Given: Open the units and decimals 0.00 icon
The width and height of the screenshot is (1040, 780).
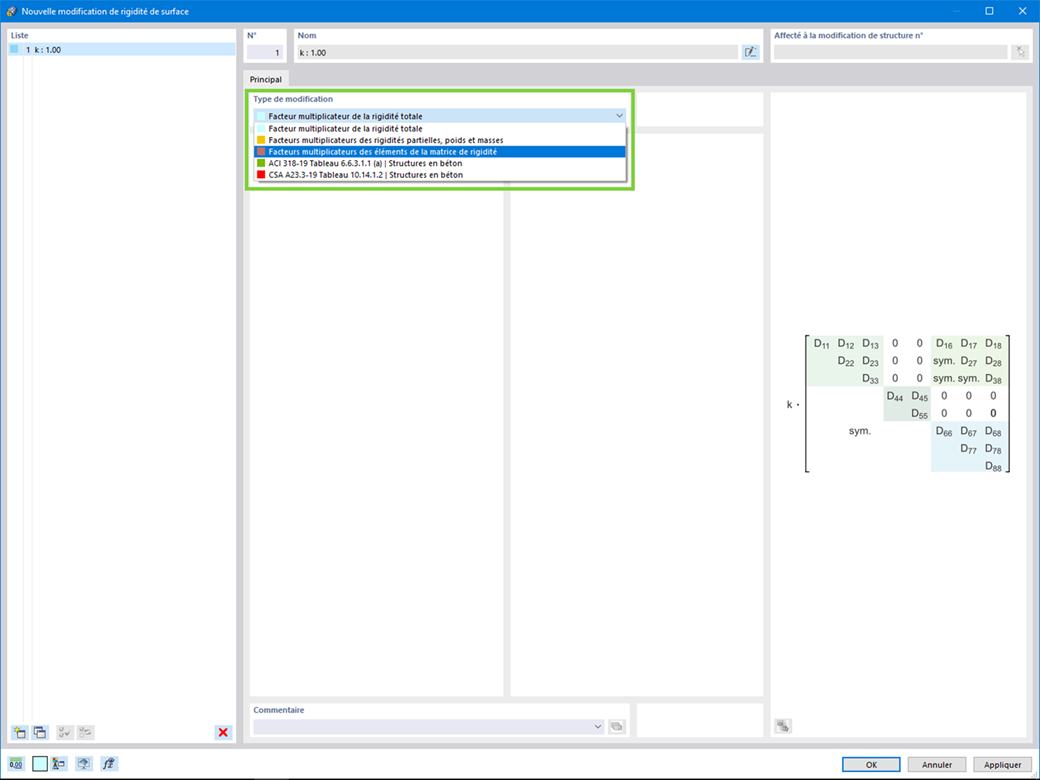Looking at the screenshot, I should point(16,764).
